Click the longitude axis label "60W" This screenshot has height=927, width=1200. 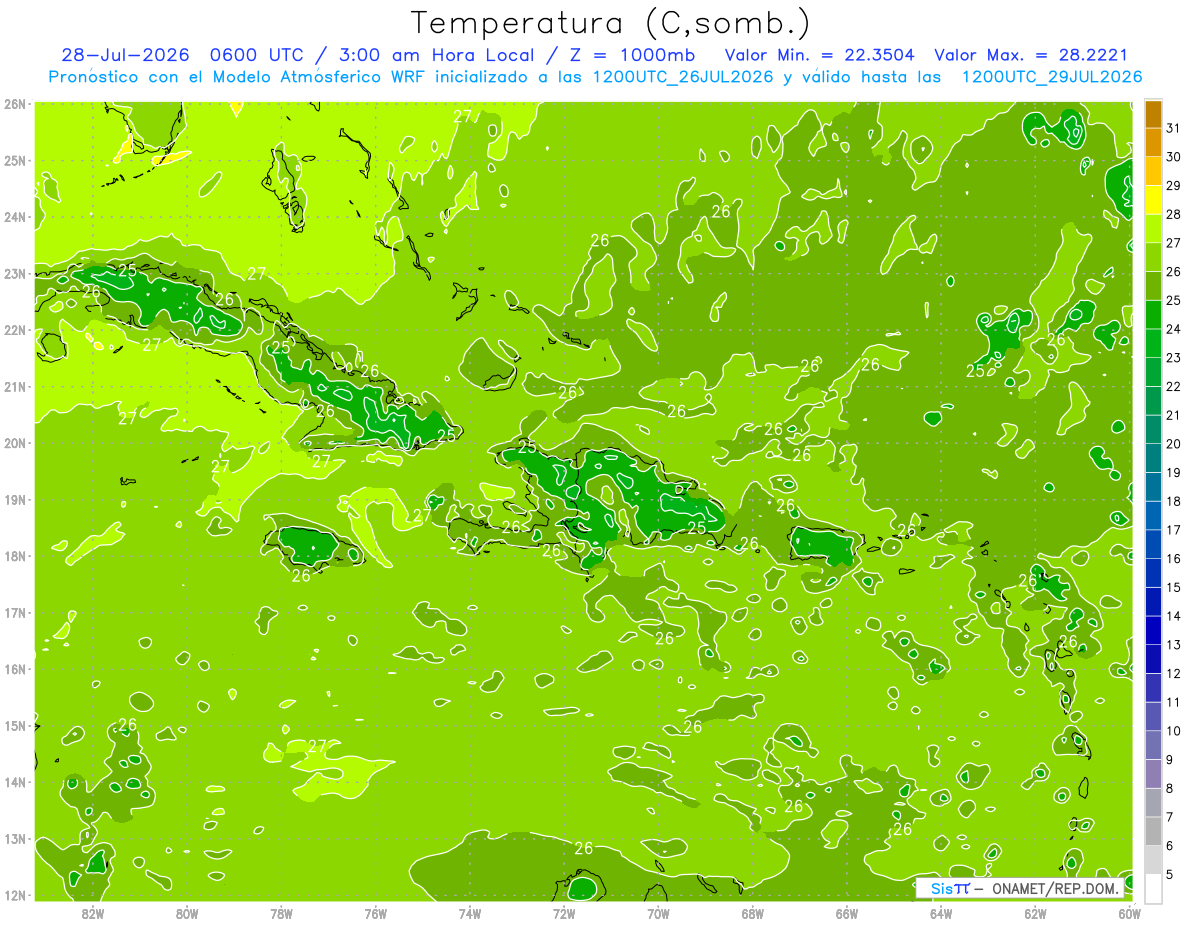pyautogui.click(x=1129, y=913)
